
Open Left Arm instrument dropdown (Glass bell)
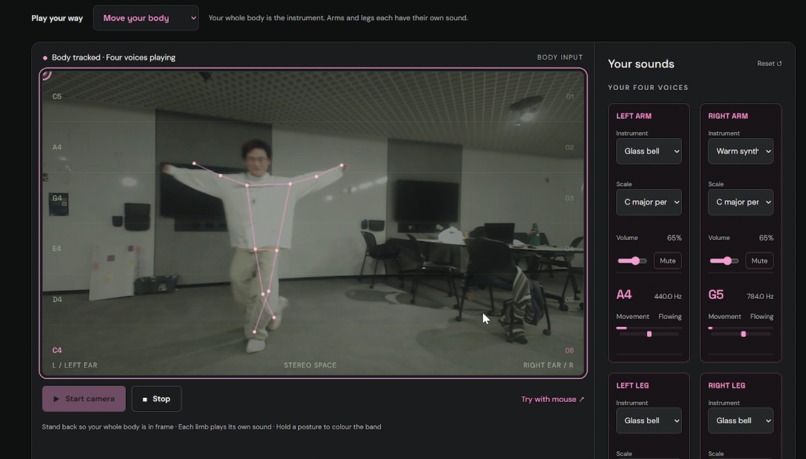pos(649,151)
